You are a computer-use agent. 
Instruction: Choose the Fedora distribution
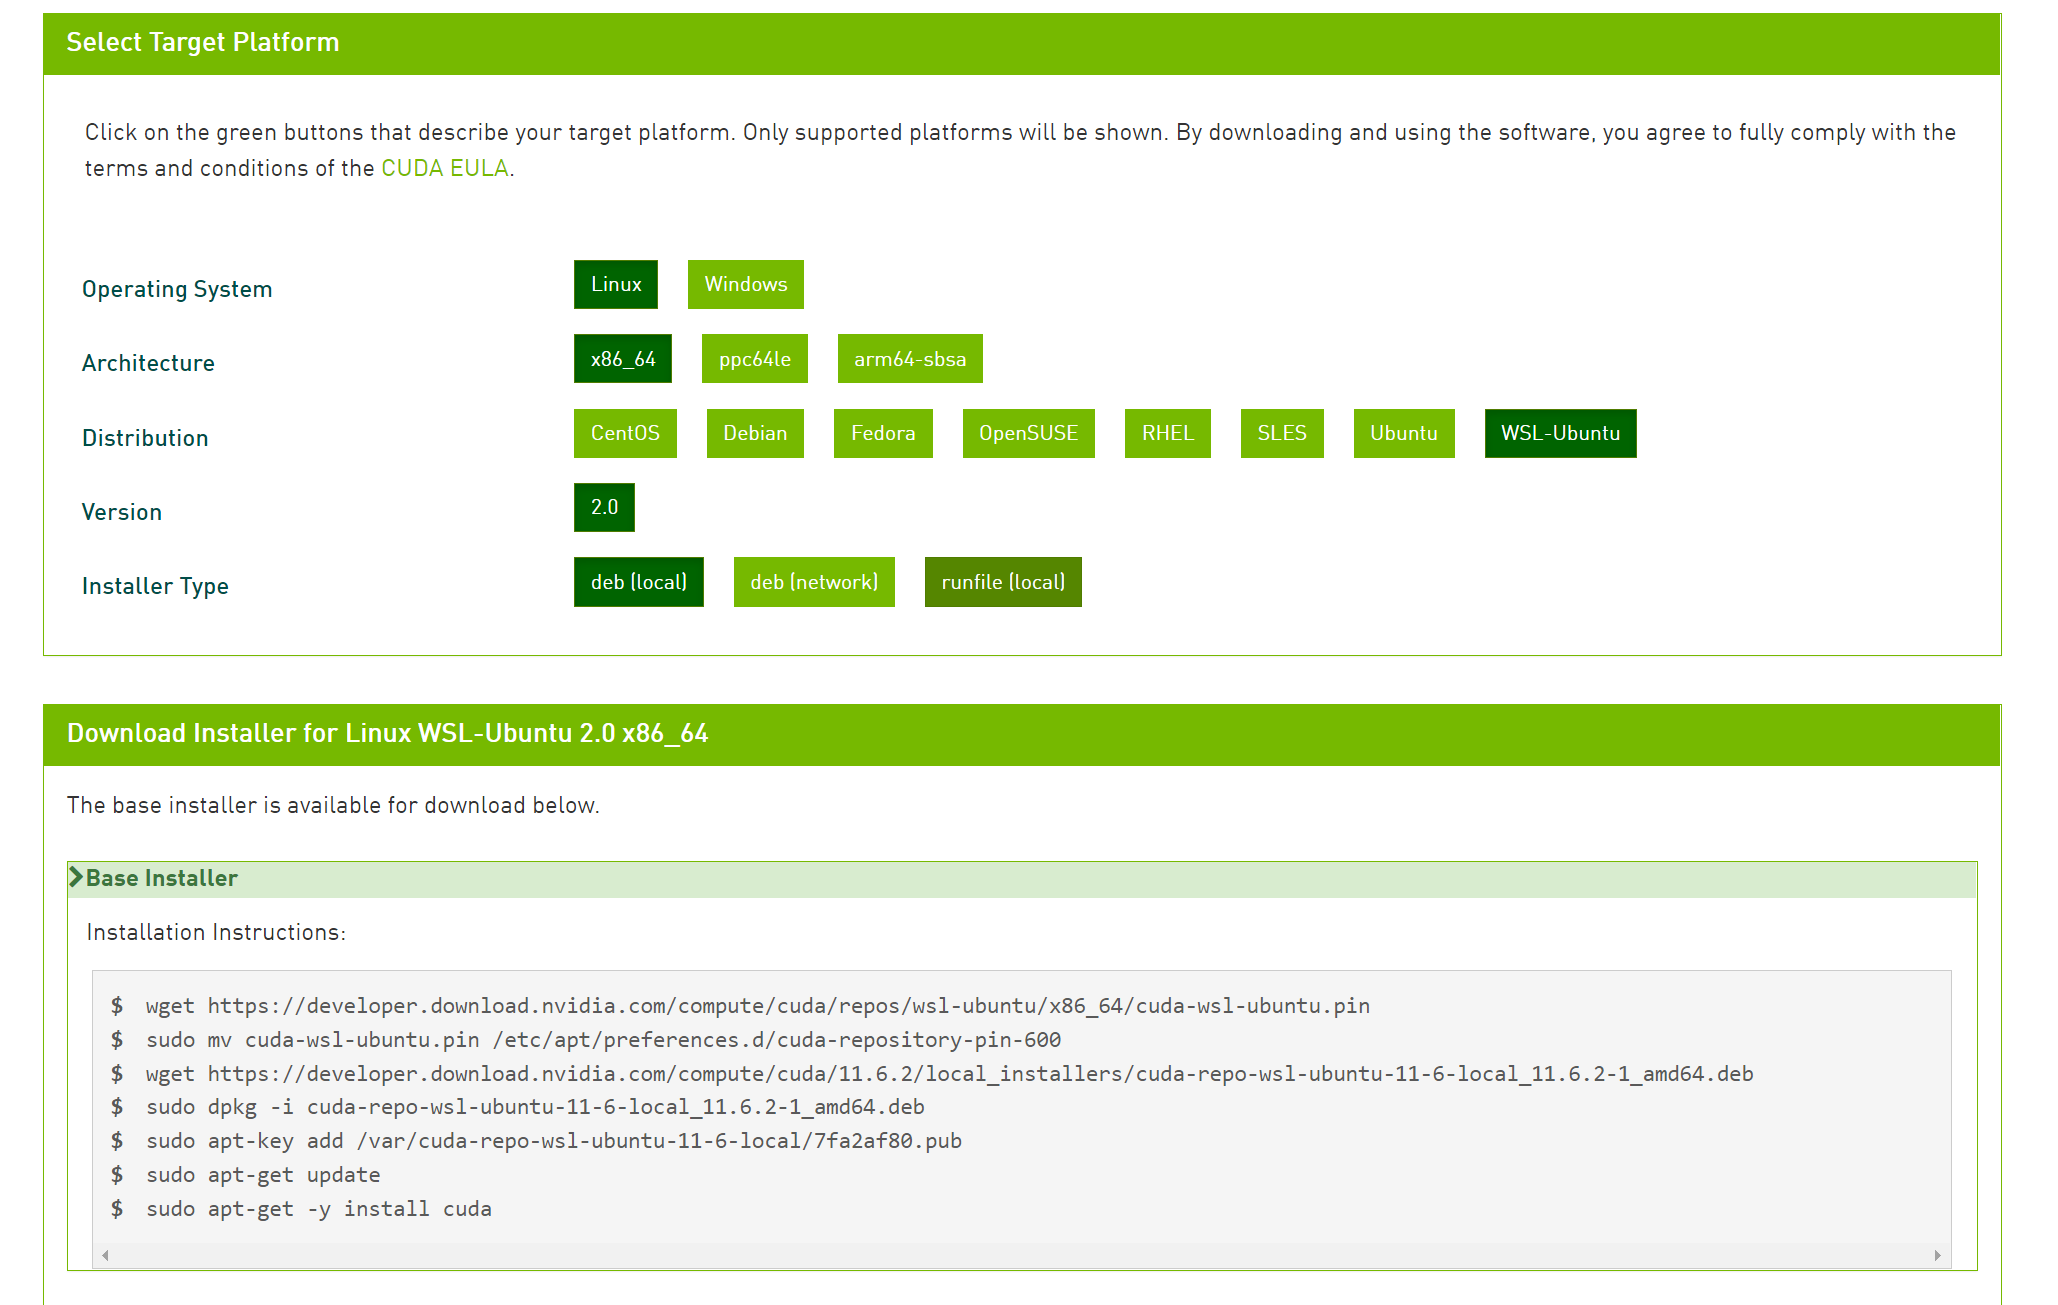click(882, 433)
